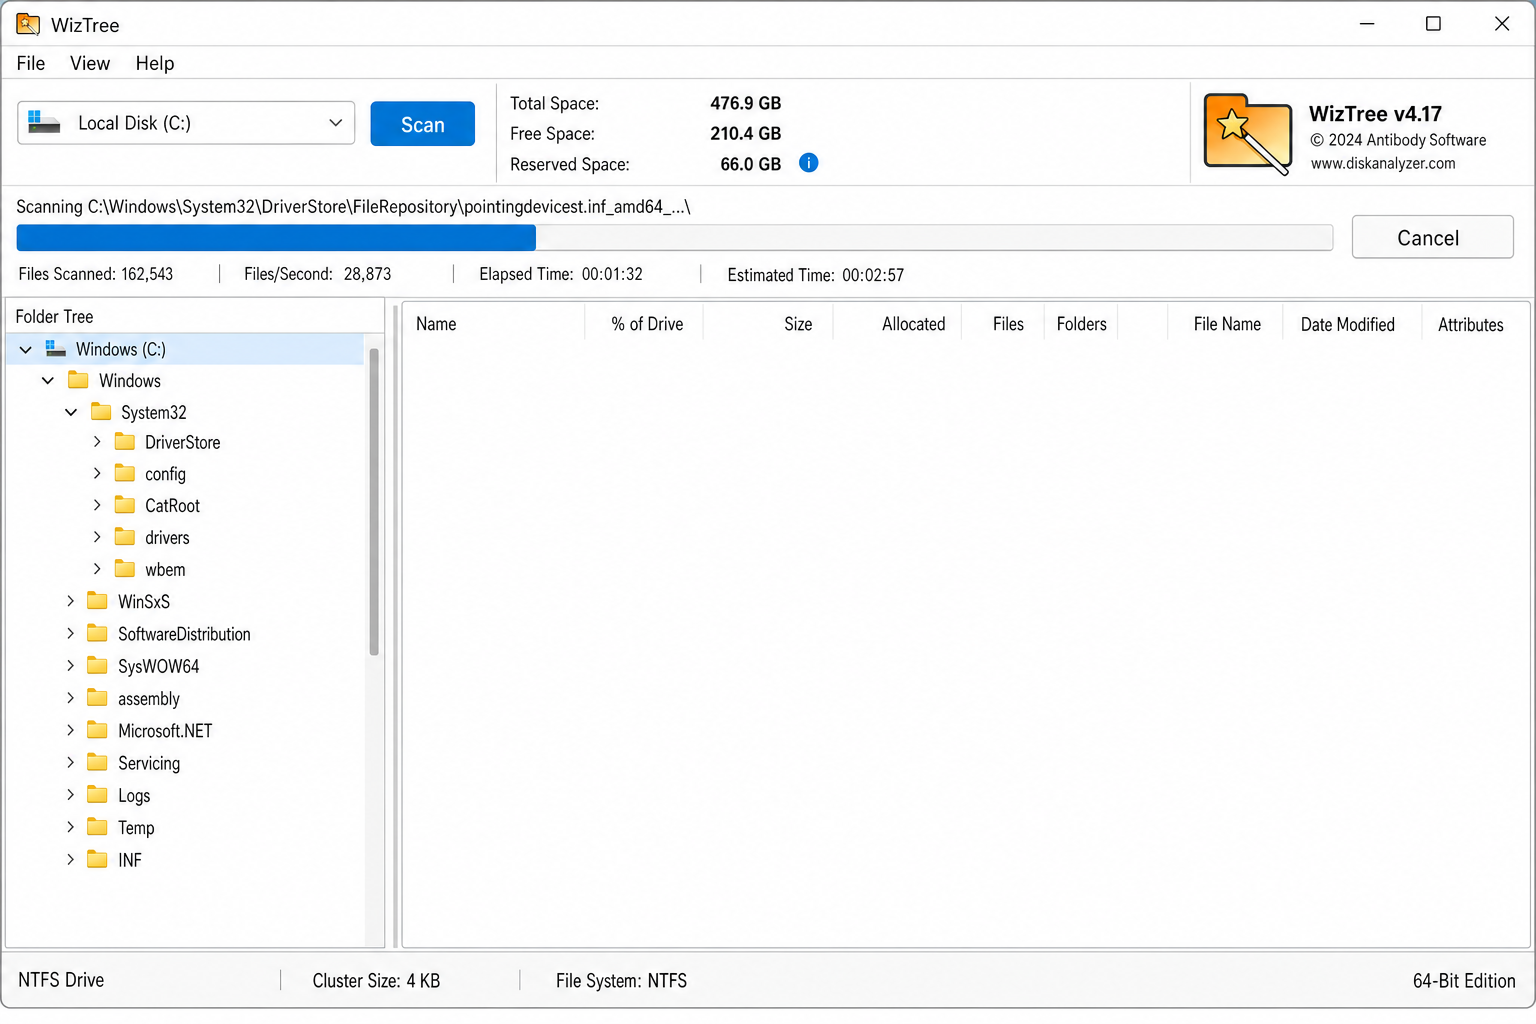This screenshot has width=1536, height=1024.
Task: Expand the config folder
Action: point(97,473)
